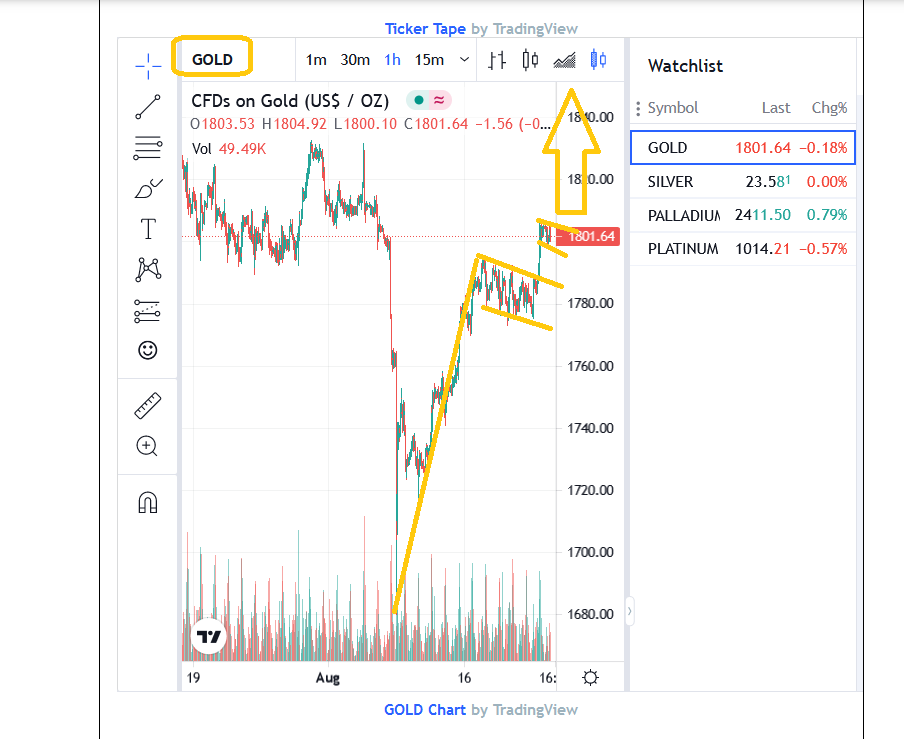
Task: Click the zoom in magnifier tool
Action: (148, 446)
